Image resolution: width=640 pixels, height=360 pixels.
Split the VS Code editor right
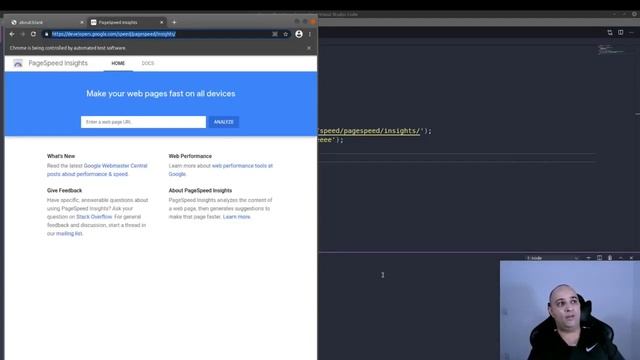(x=620, y=32)
